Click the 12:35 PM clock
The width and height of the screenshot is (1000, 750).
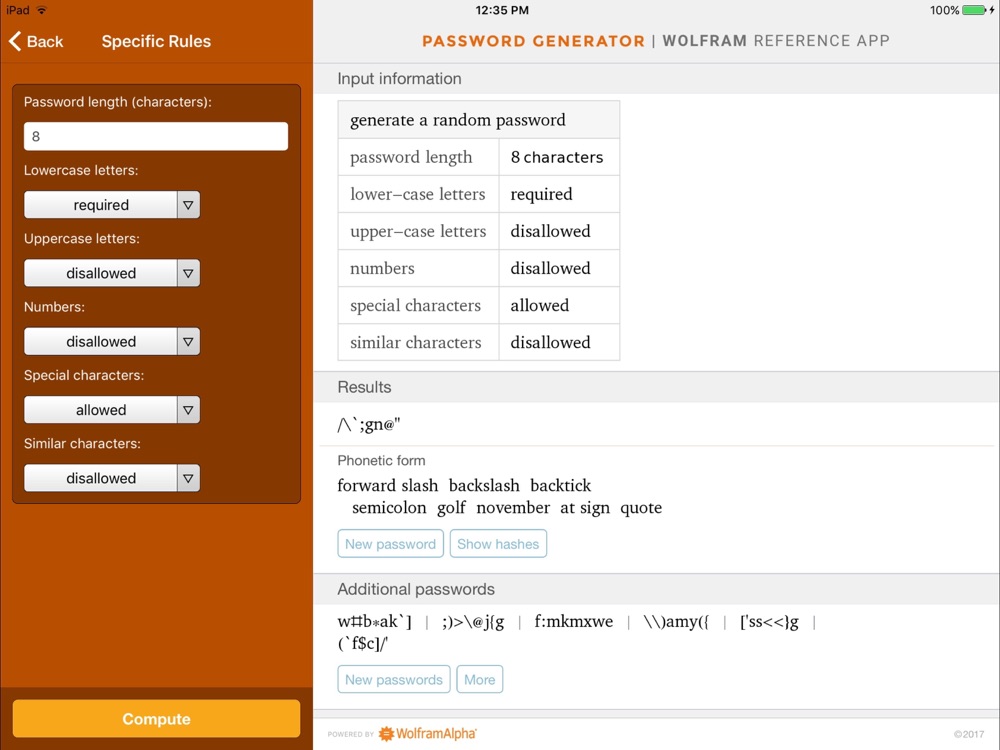tap(502, 10)
